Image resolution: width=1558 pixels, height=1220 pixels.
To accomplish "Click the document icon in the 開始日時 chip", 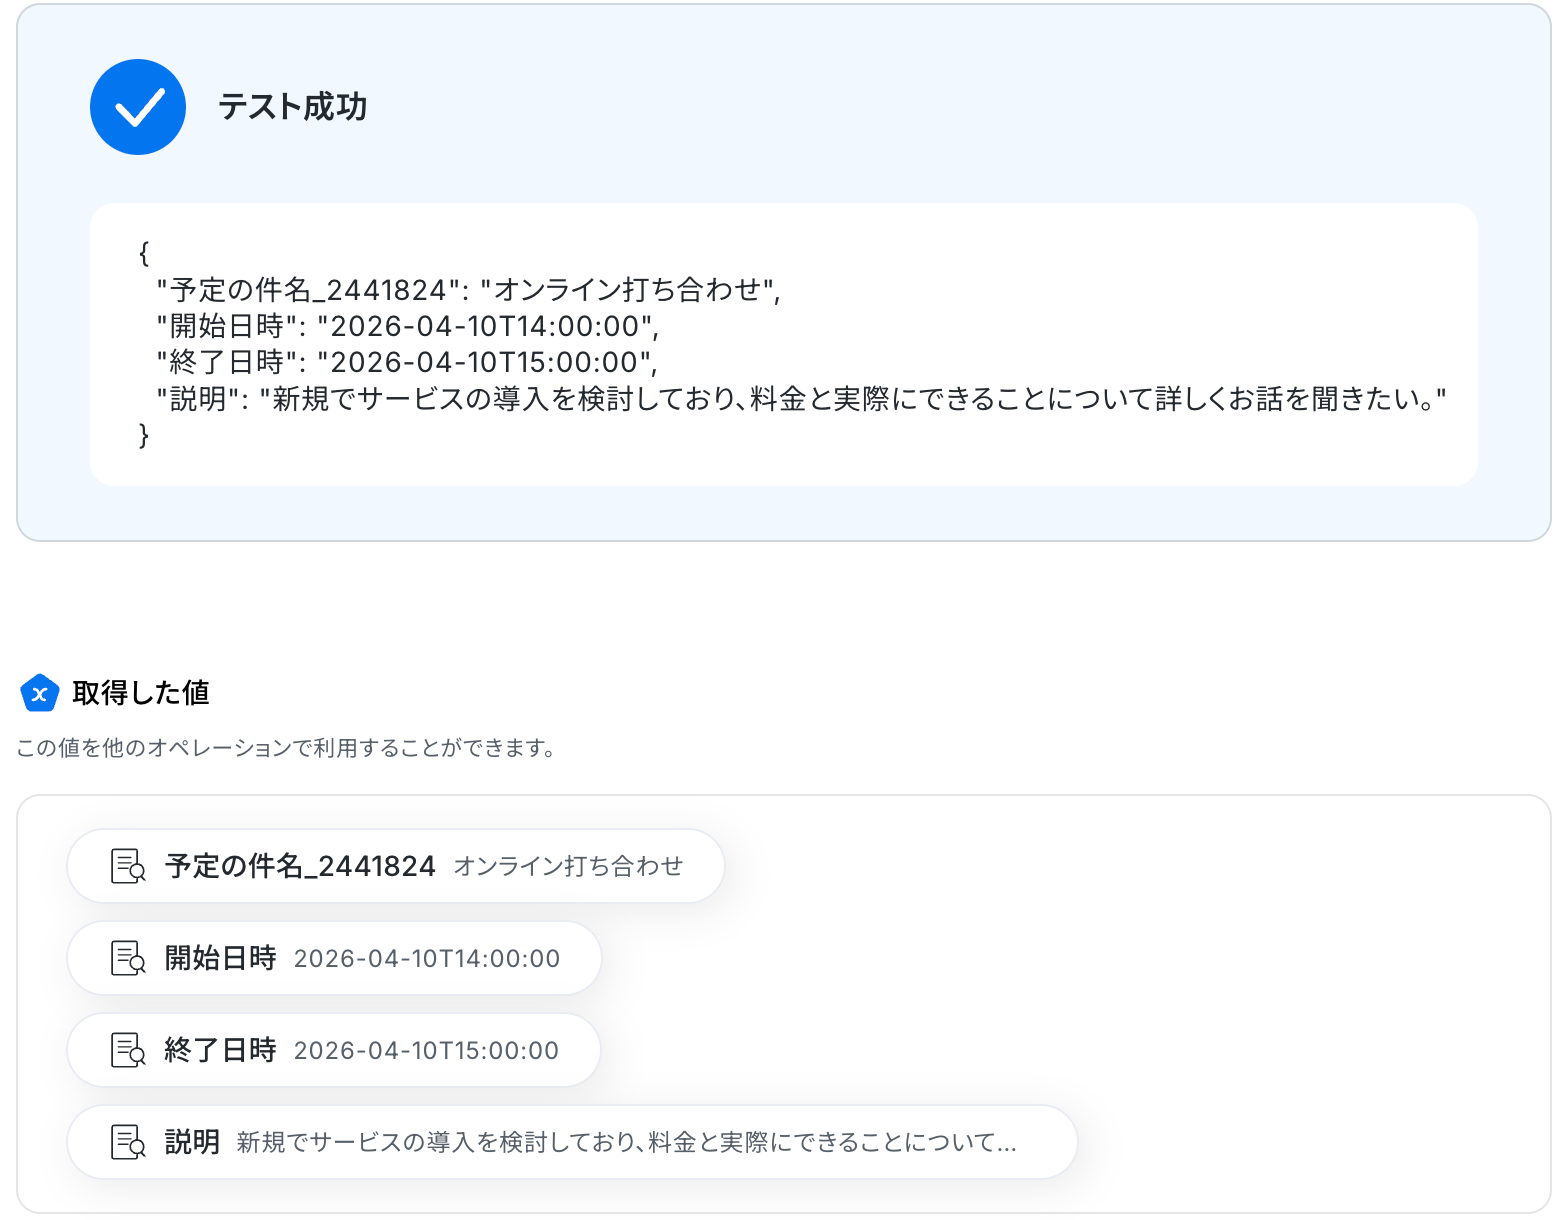I will (128, 958).
